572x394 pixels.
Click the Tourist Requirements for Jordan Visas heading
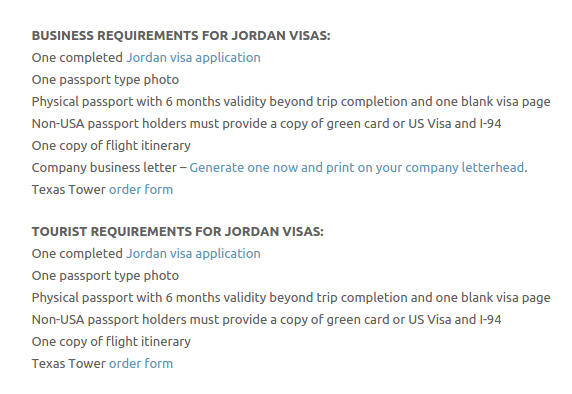click(x=178, y=232)
